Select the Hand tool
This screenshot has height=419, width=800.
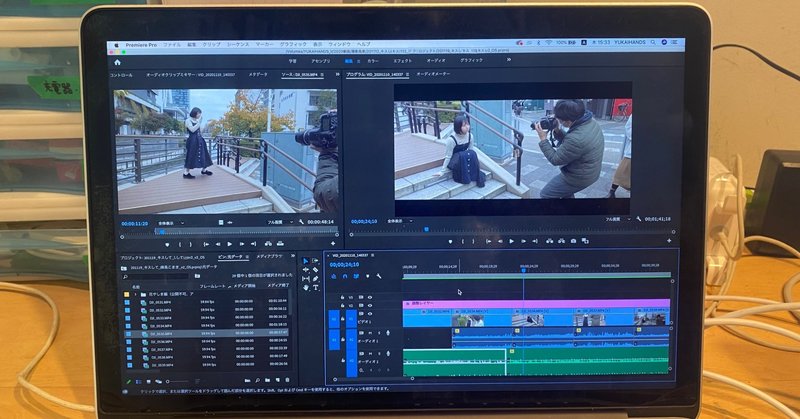[x=306, y=288]
